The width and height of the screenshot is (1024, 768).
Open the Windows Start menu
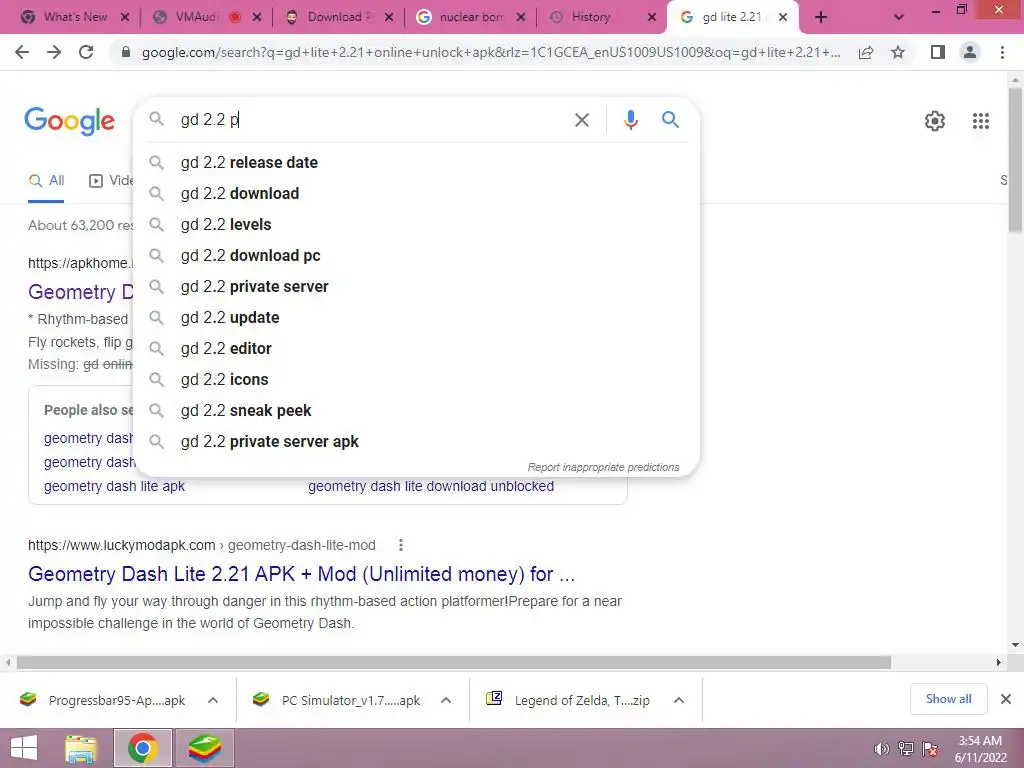click(x=24, y=748)
